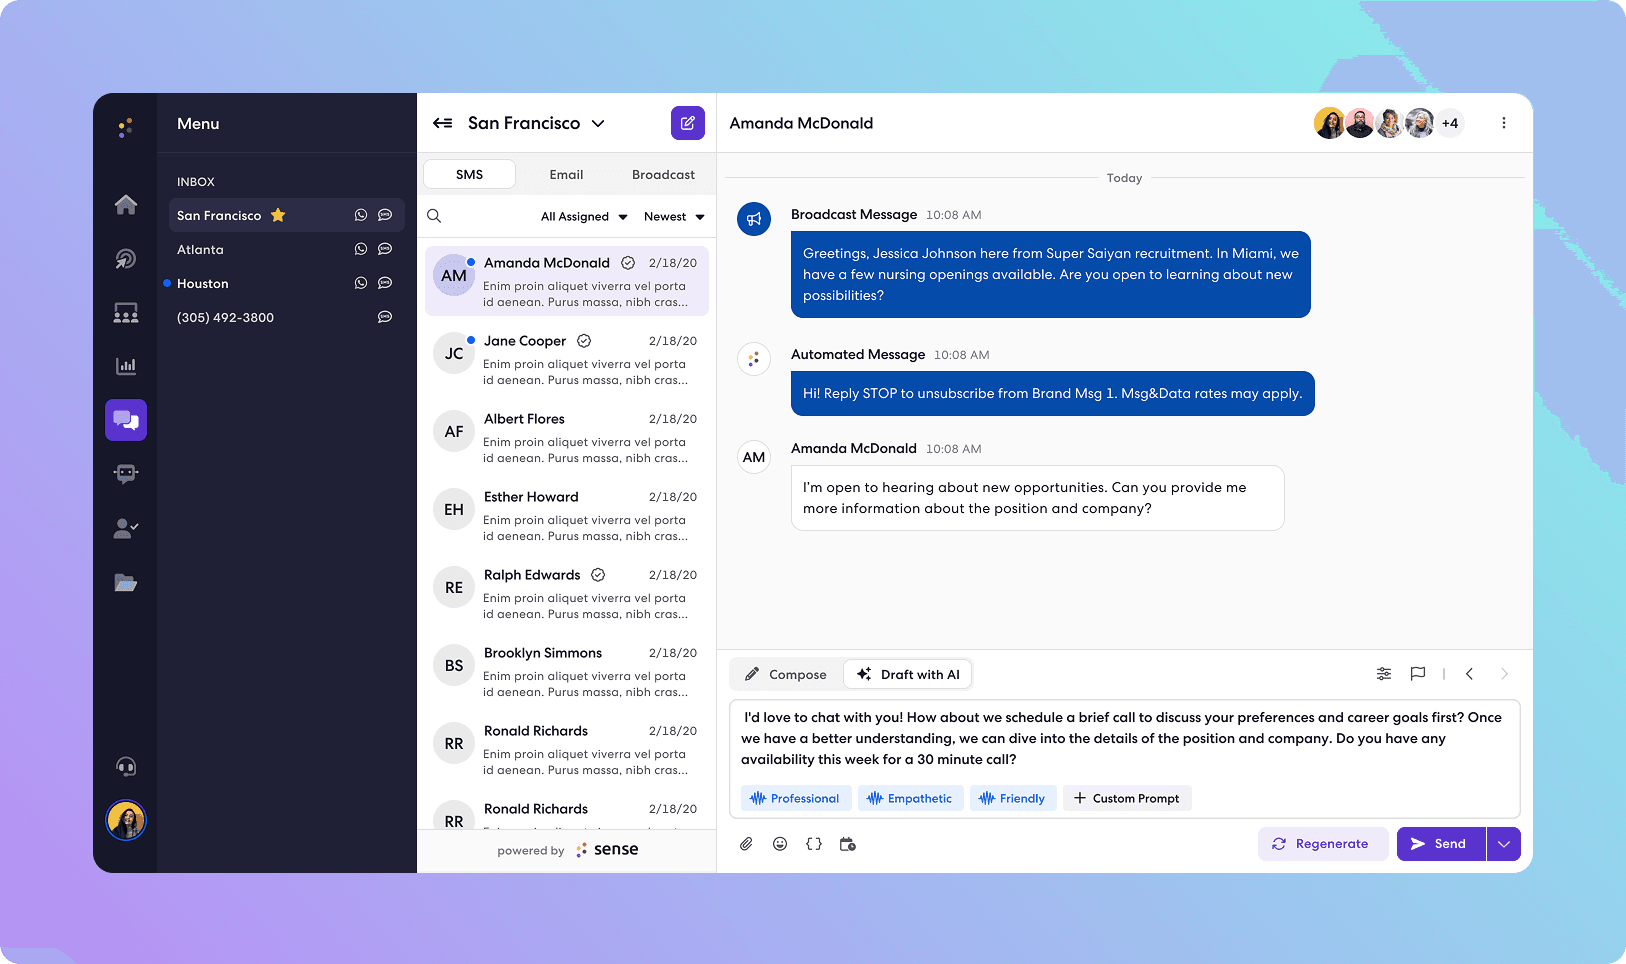Open the emoji picker icon
The image size is (1626, 964).
click(x=780, y=844)
